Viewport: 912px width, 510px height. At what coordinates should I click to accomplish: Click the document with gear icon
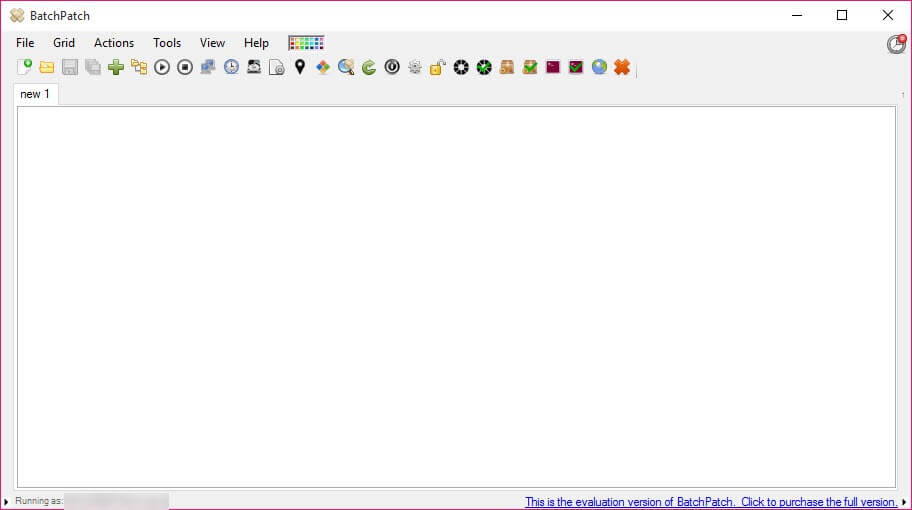coord(277,67)
